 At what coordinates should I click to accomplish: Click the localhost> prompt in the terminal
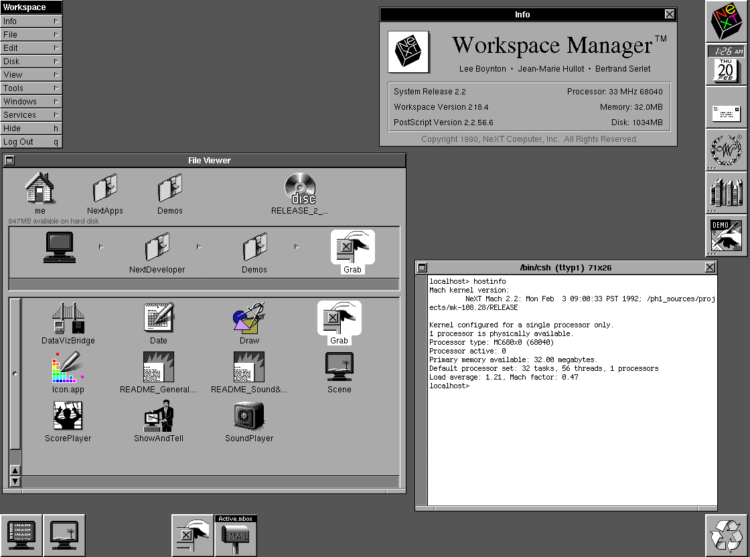pos(450,386)
